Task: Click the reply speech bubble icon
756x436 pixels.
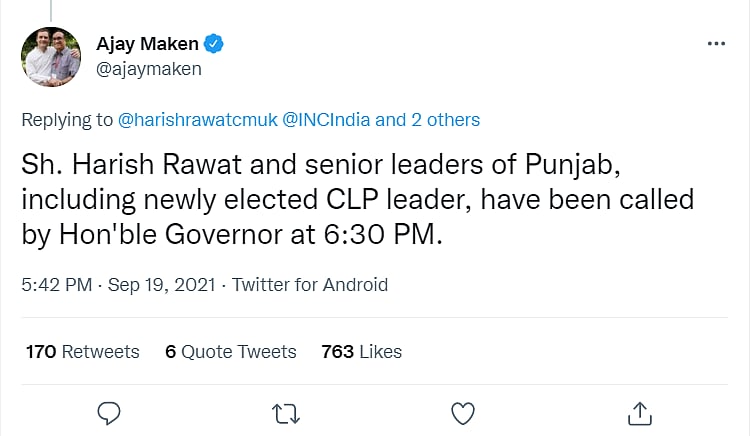Action: pos(111,412)
